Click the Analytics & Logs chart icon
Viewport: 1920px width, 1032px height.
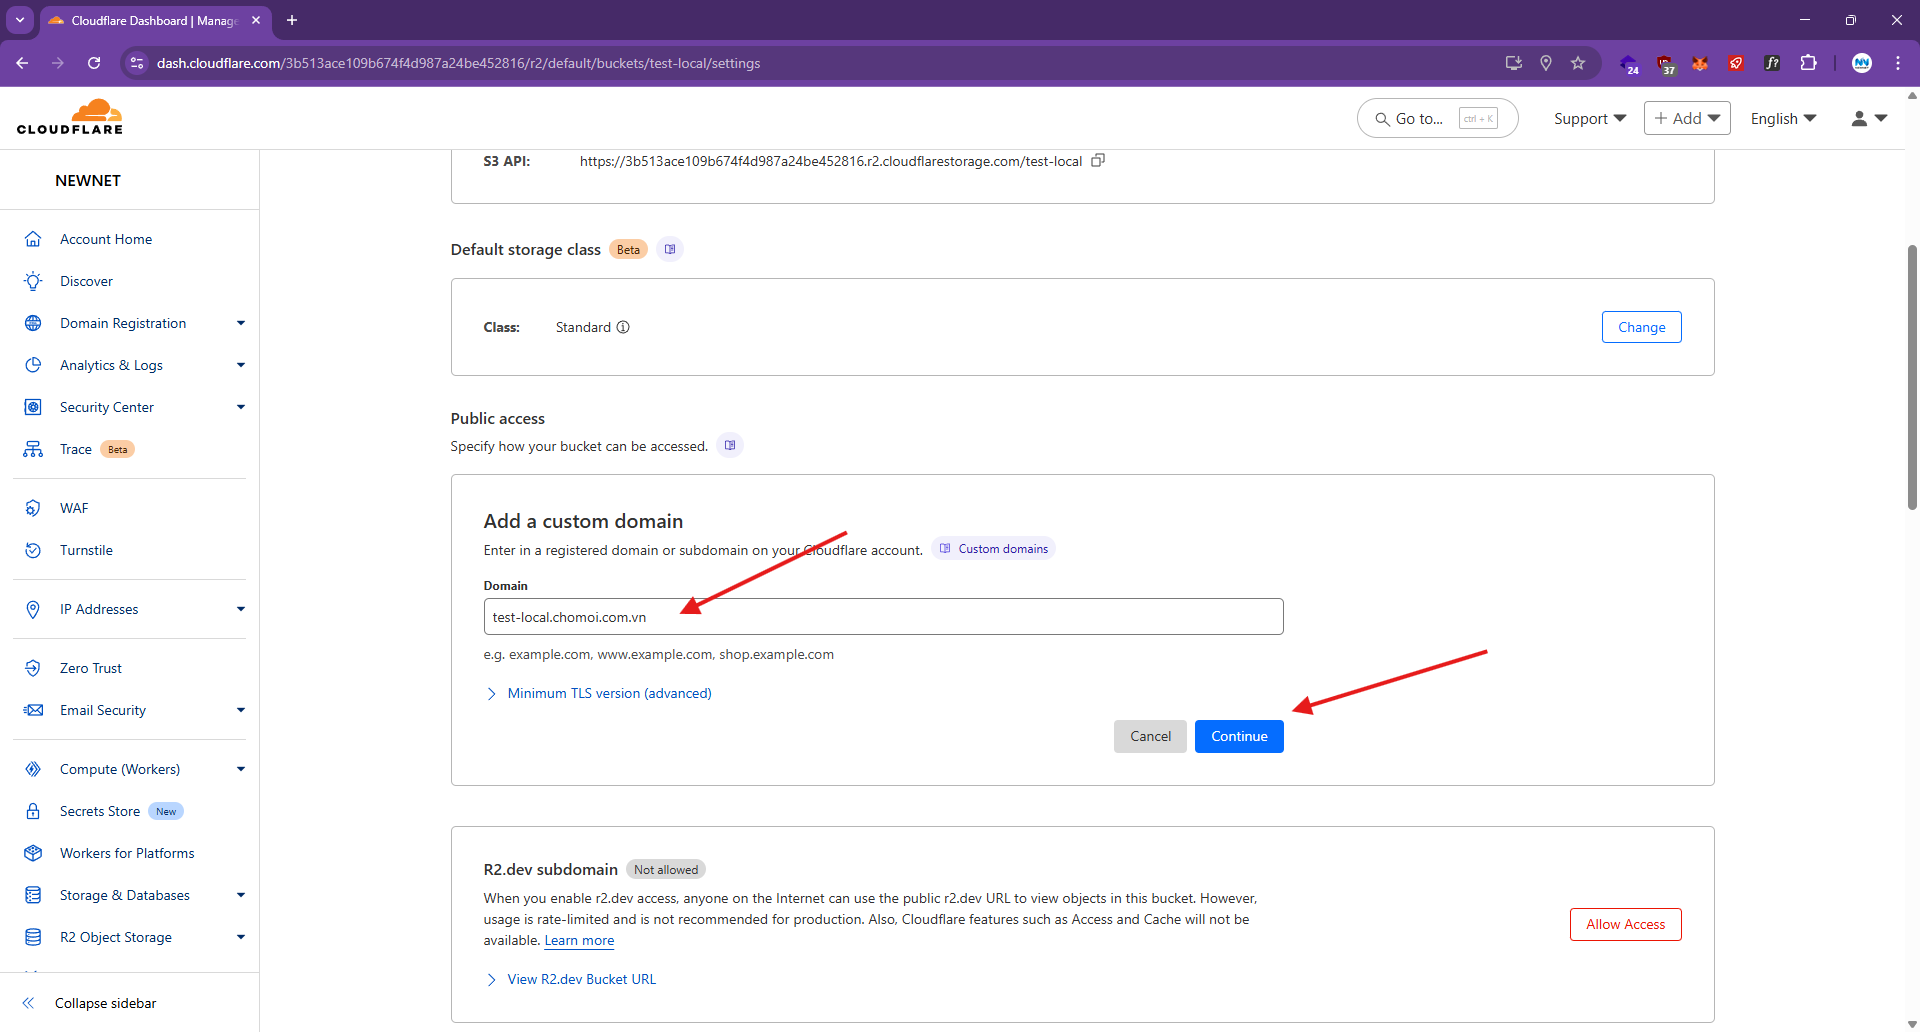click(x=33, y=365)
